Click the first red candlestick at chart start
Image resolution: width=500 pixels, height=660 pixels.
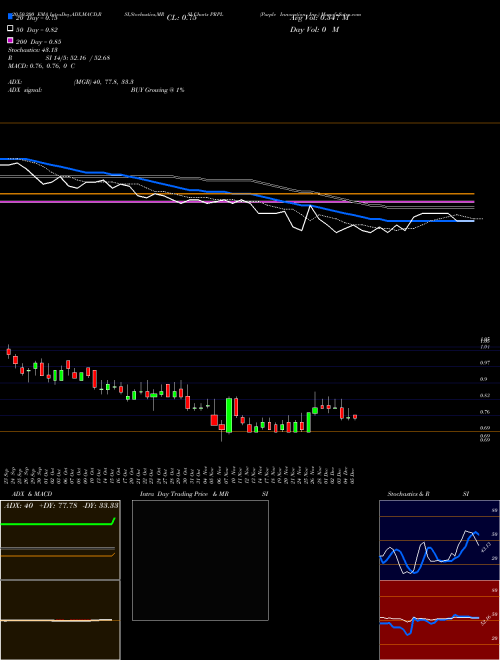tap(8, 352)
